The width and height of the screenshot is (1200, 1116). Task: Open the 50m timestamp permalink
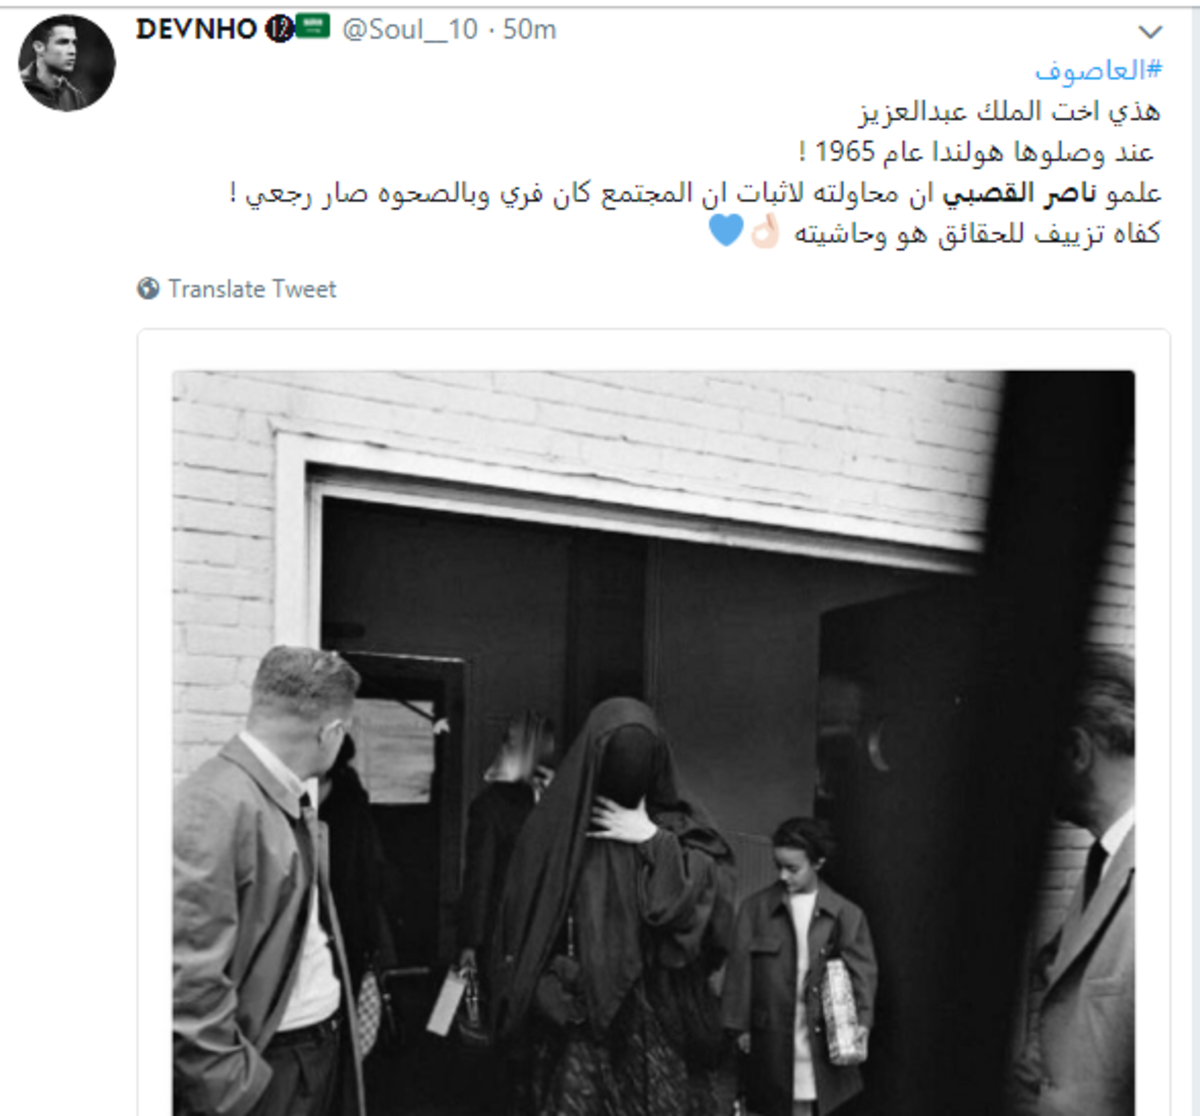pos(529,30)
